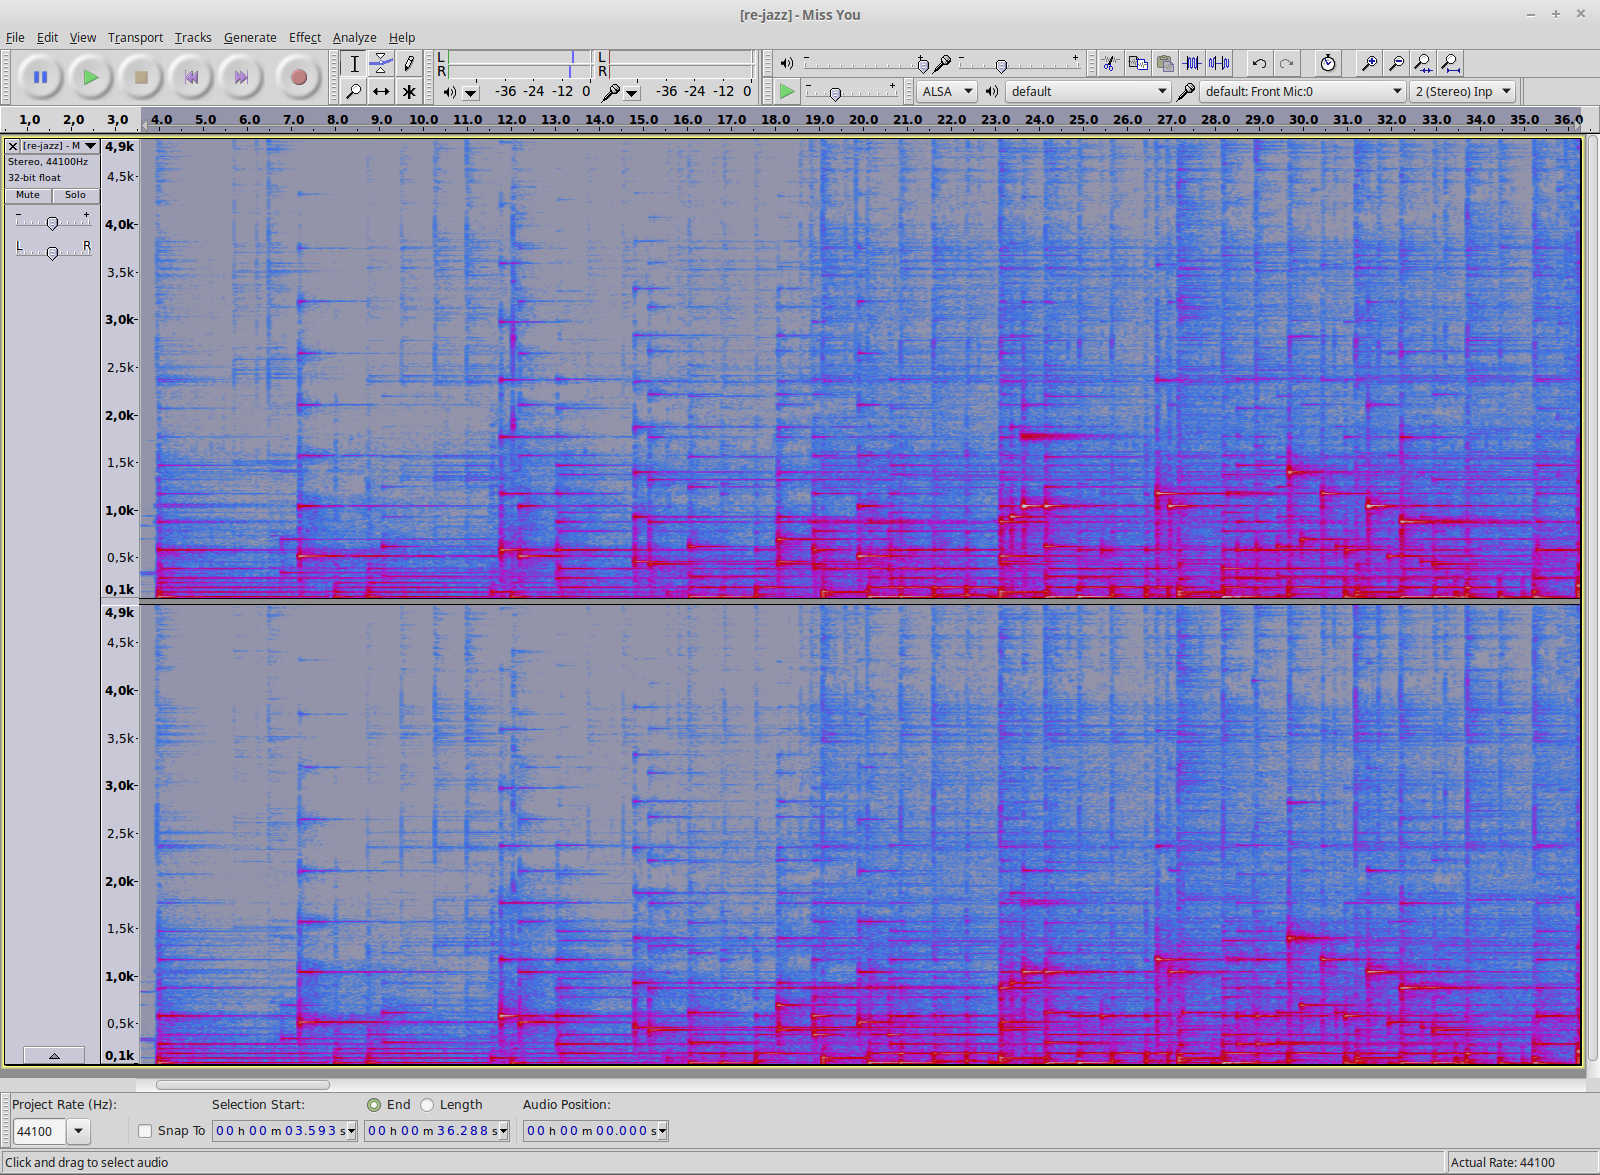Open Audio Position time format dropdown
The width and height of the screenshot is (1600, 1175).
(x=662, y=1131)
